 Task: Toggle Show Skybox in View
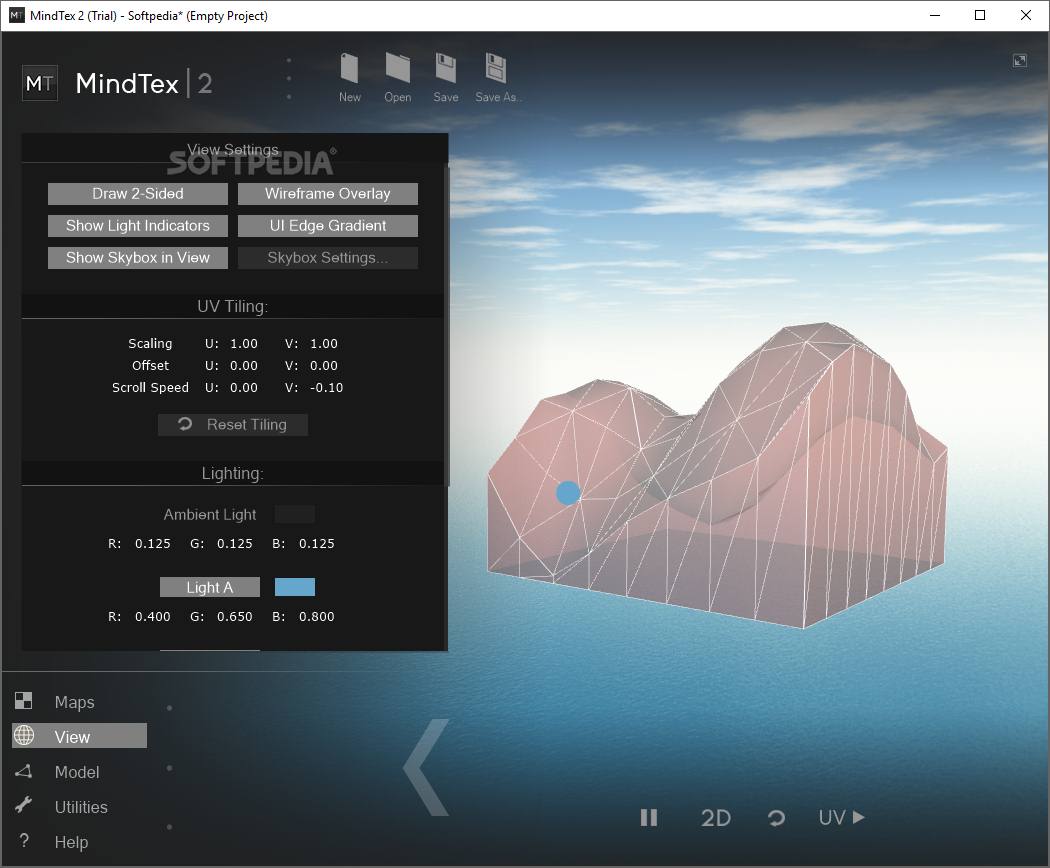pos(138,258)
